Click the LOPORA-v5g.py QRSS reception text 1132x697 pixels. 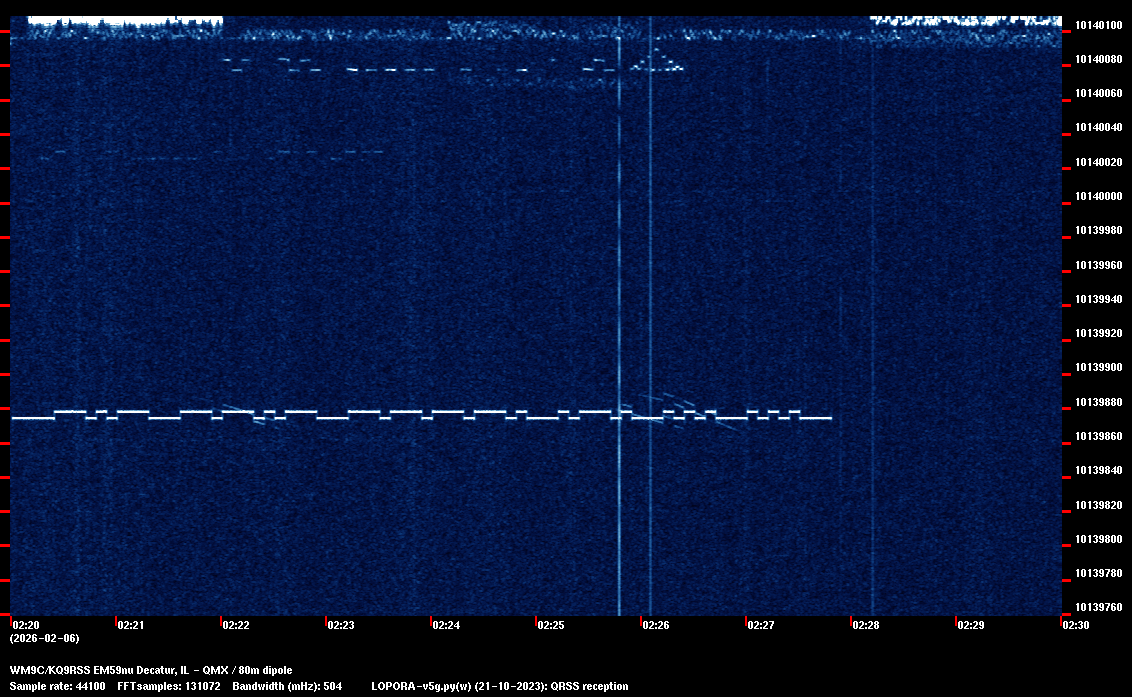[x=499, y=686]
